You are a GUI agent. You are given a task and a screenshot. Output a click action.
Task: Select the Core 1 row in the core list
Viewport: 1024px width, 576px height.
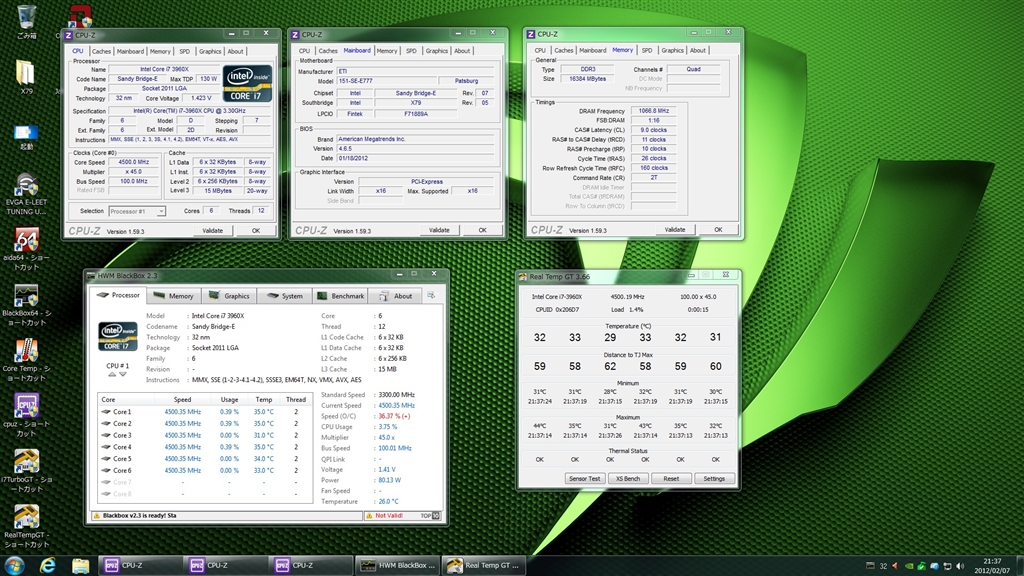[122, 411]
